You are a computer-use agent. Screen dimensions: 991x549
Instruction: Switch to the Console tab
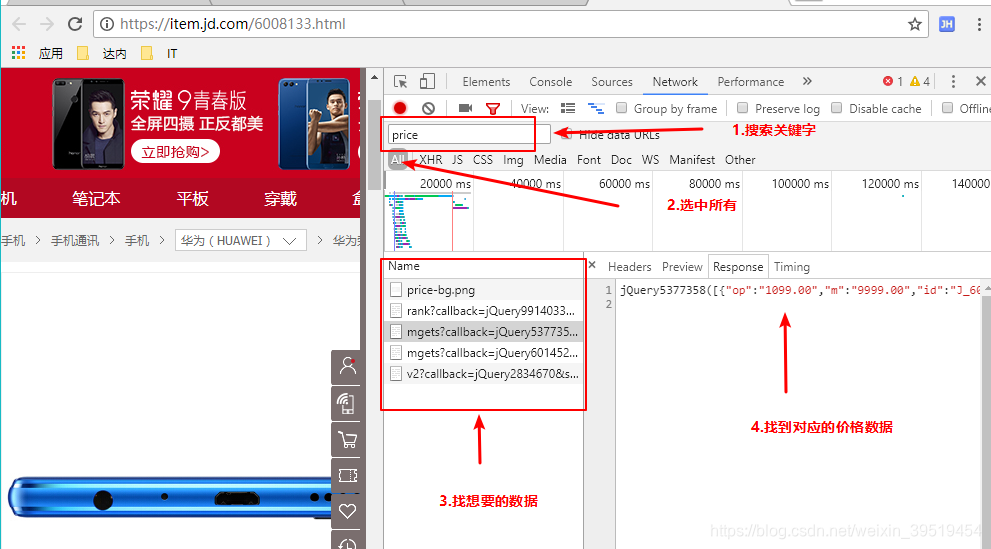click(550, 82)
